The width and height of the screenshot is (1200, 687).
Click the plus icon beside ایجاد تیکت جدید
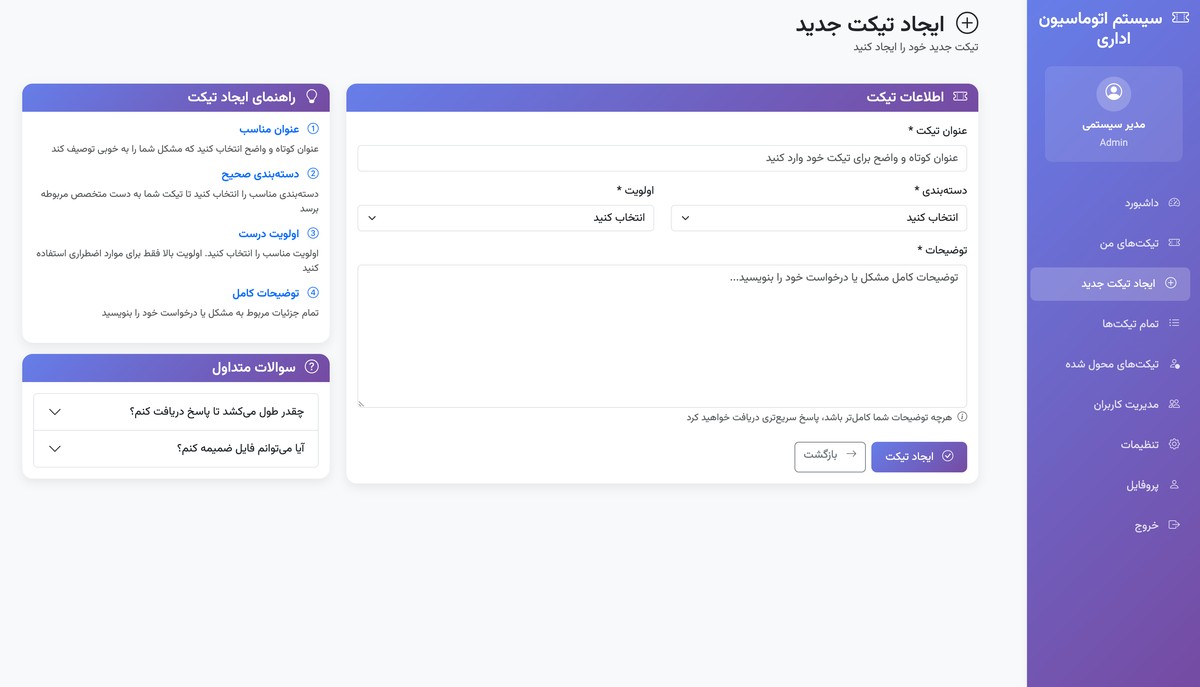coord(966,23)
